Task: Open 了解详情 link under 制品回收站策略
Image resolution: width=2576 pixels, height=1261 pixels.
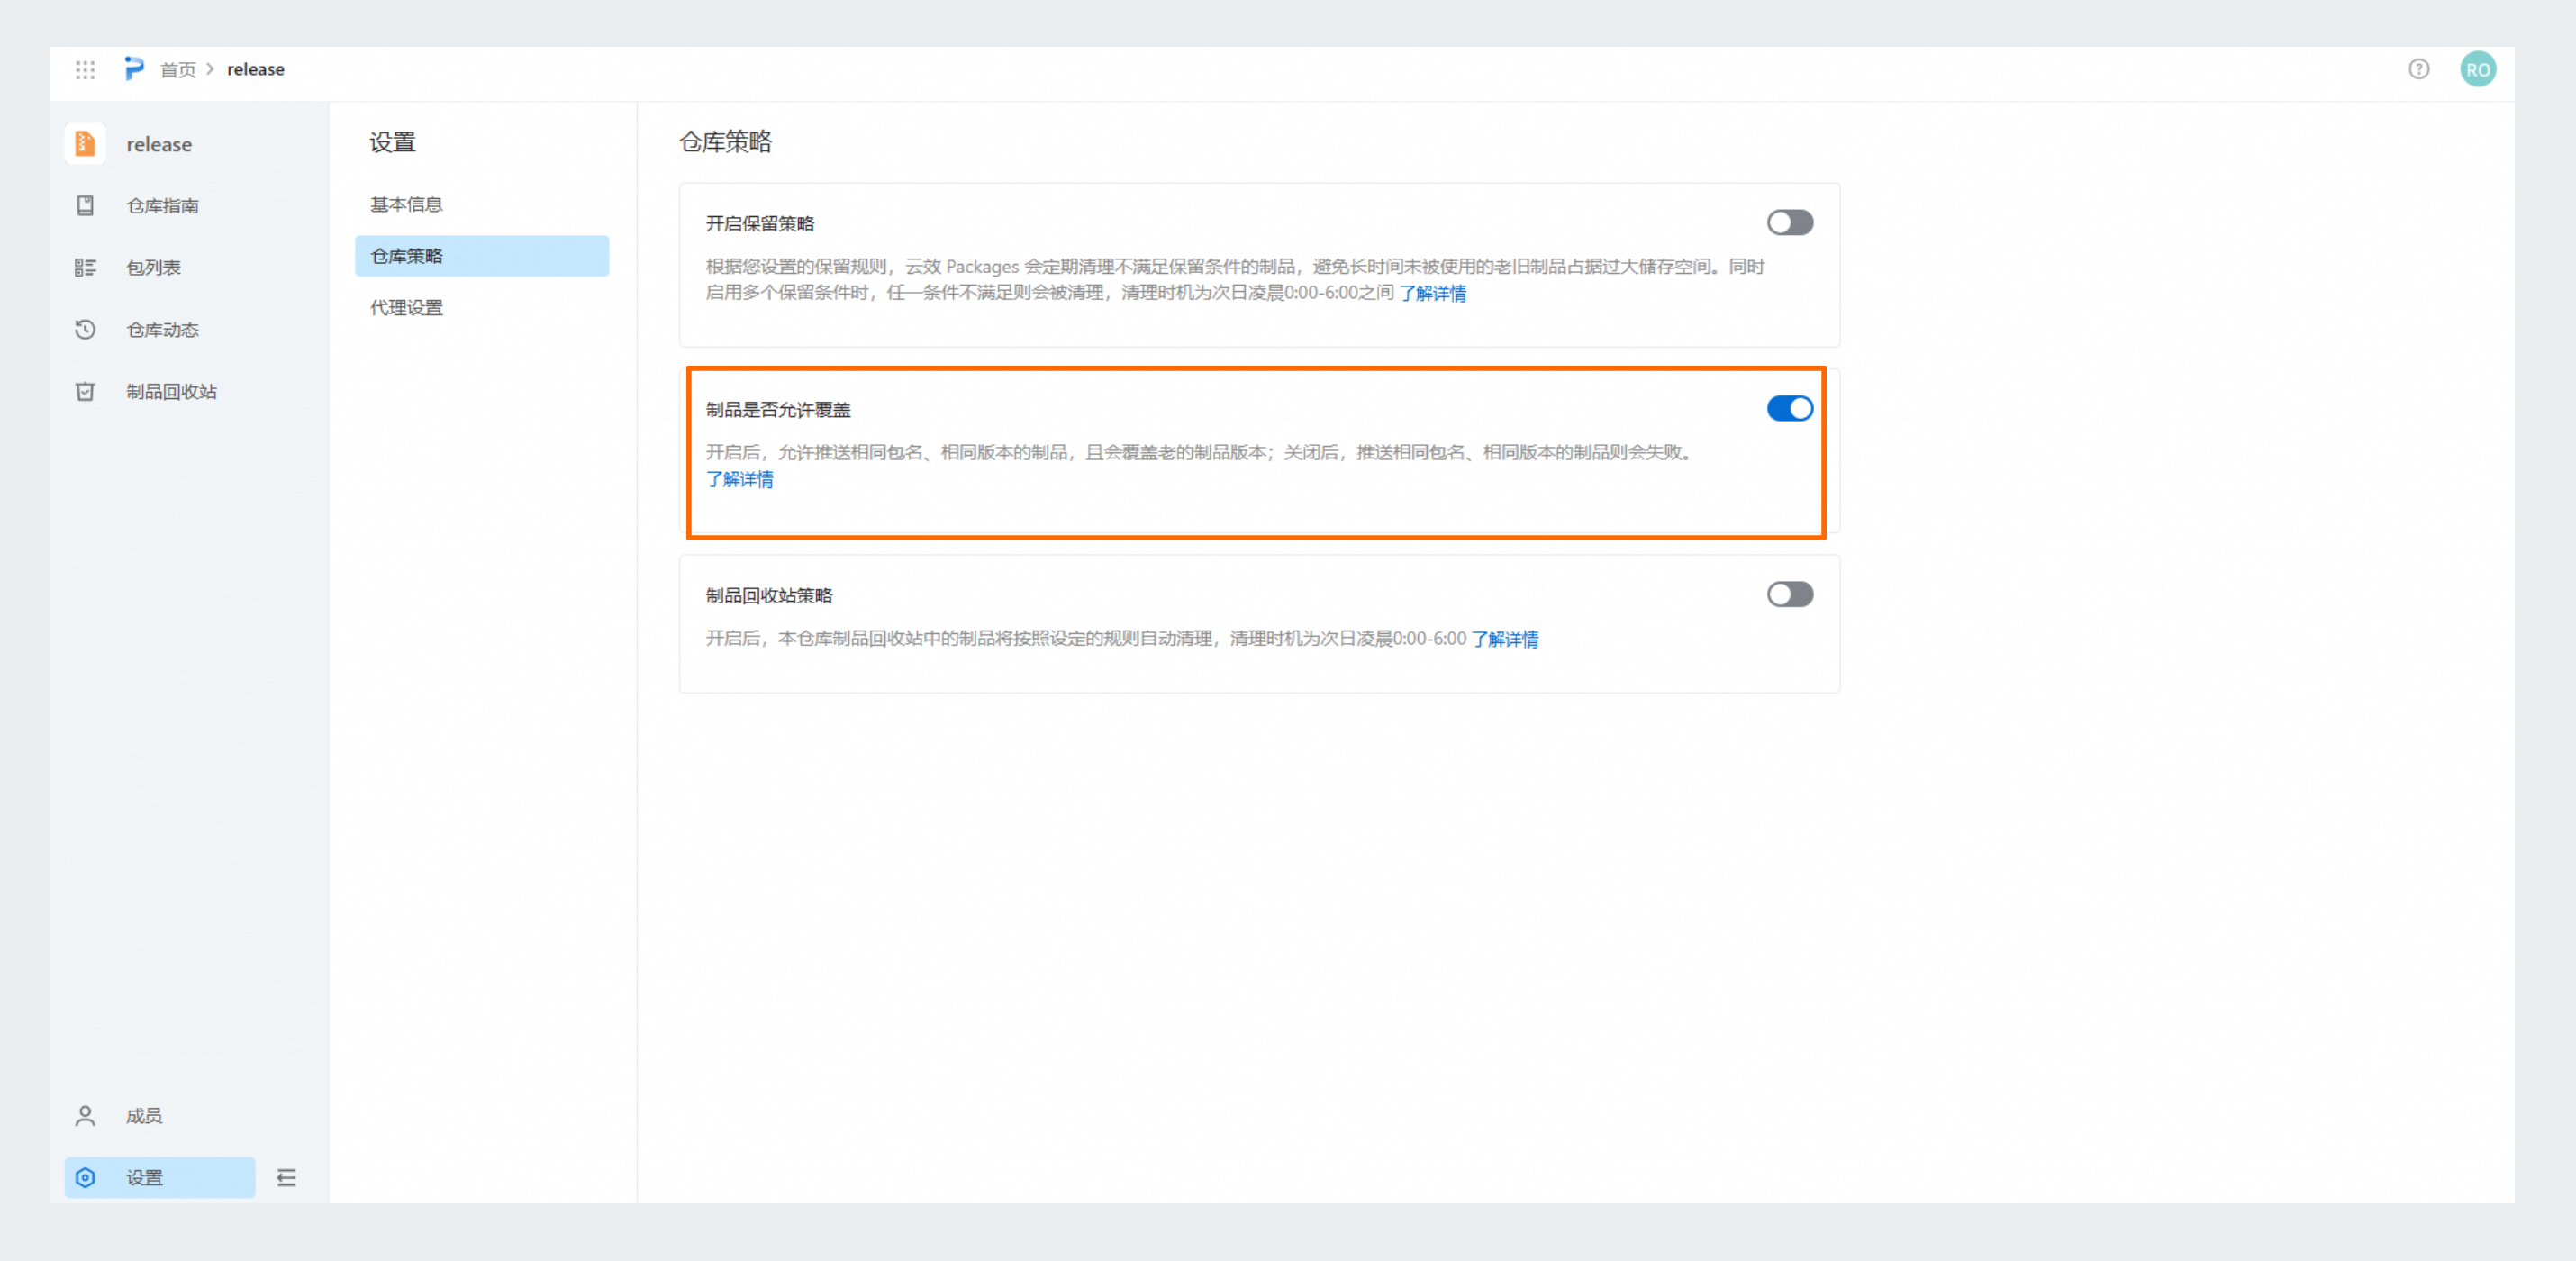Action: (1504, 639)
